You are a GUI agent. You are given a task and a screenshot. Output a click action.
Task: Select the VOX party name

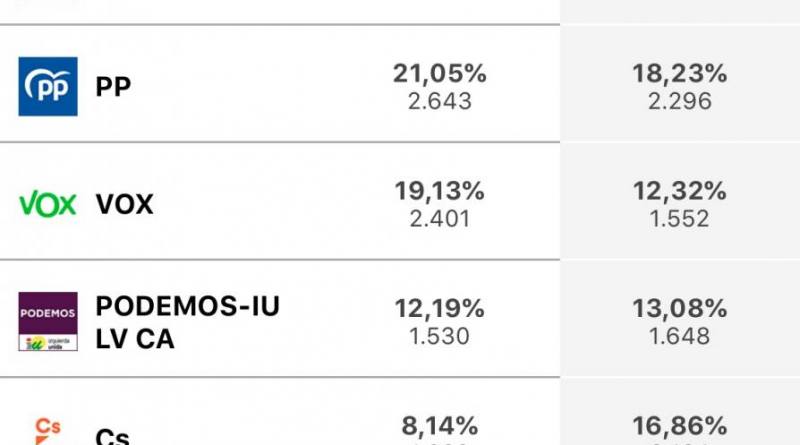tap(125, 205)
